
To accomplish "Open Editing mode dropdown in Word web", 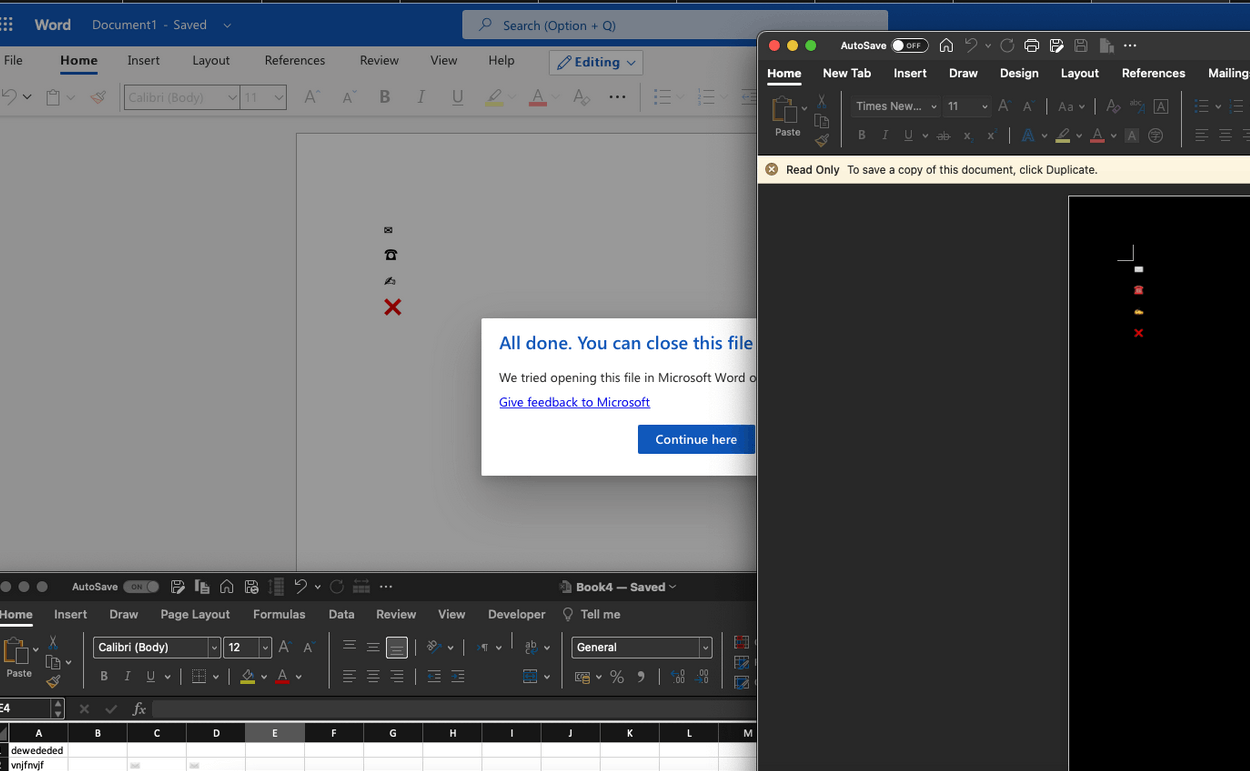I will pyautogui.click(x=596, y=62).
